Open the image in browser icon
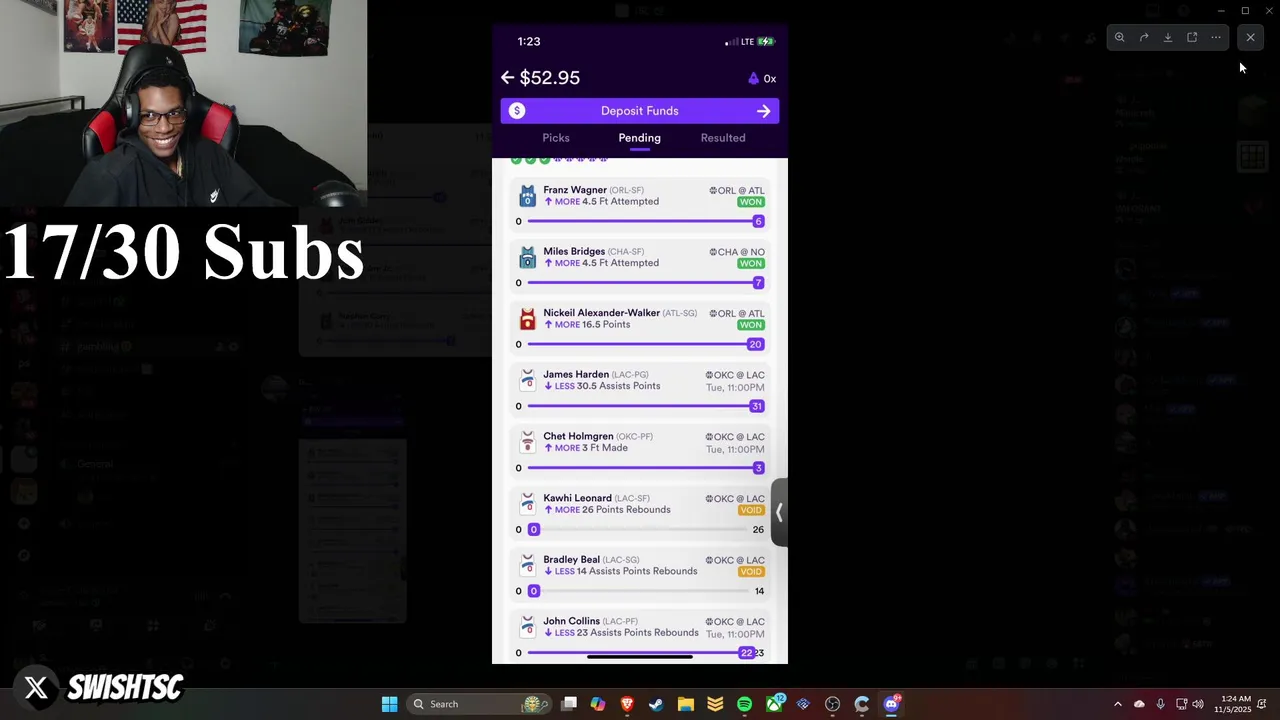 click(1192, 37)
